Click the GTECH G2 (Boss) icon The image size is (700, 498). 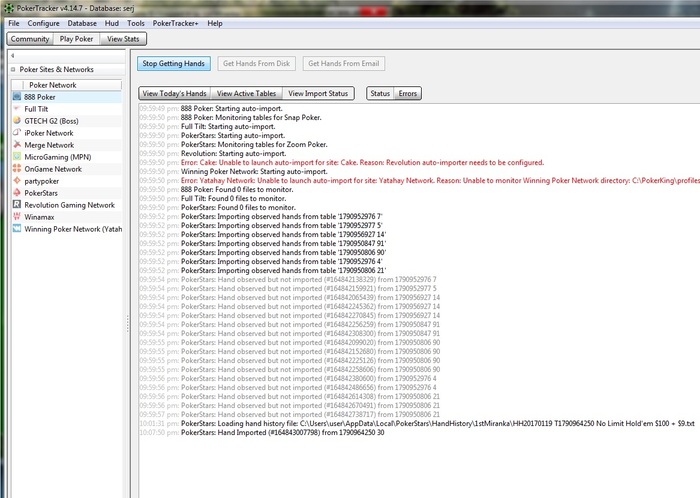click(17, 121)
